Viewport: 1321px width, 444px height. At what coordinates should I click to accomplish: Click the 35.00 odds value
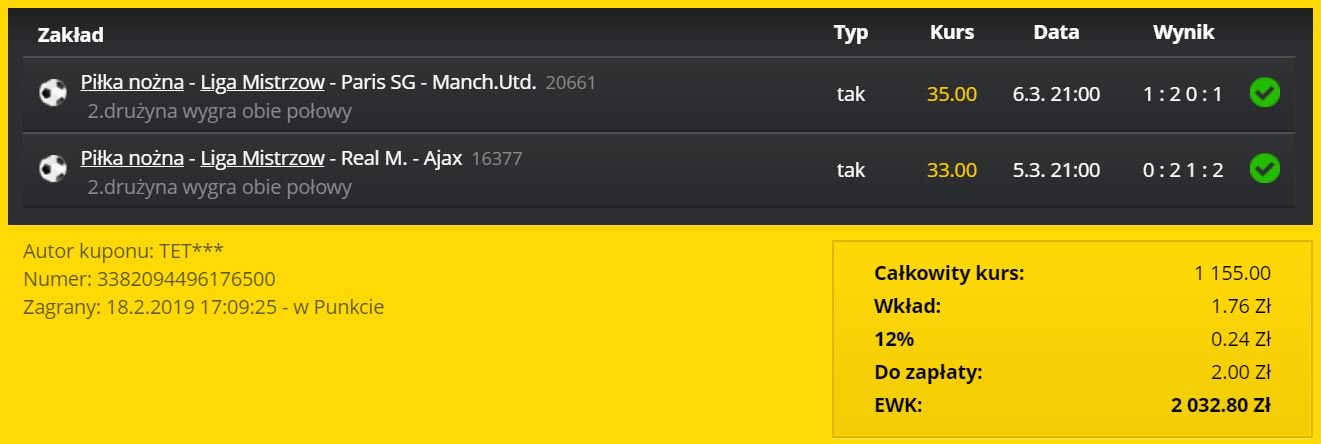[x=952, y=95]
